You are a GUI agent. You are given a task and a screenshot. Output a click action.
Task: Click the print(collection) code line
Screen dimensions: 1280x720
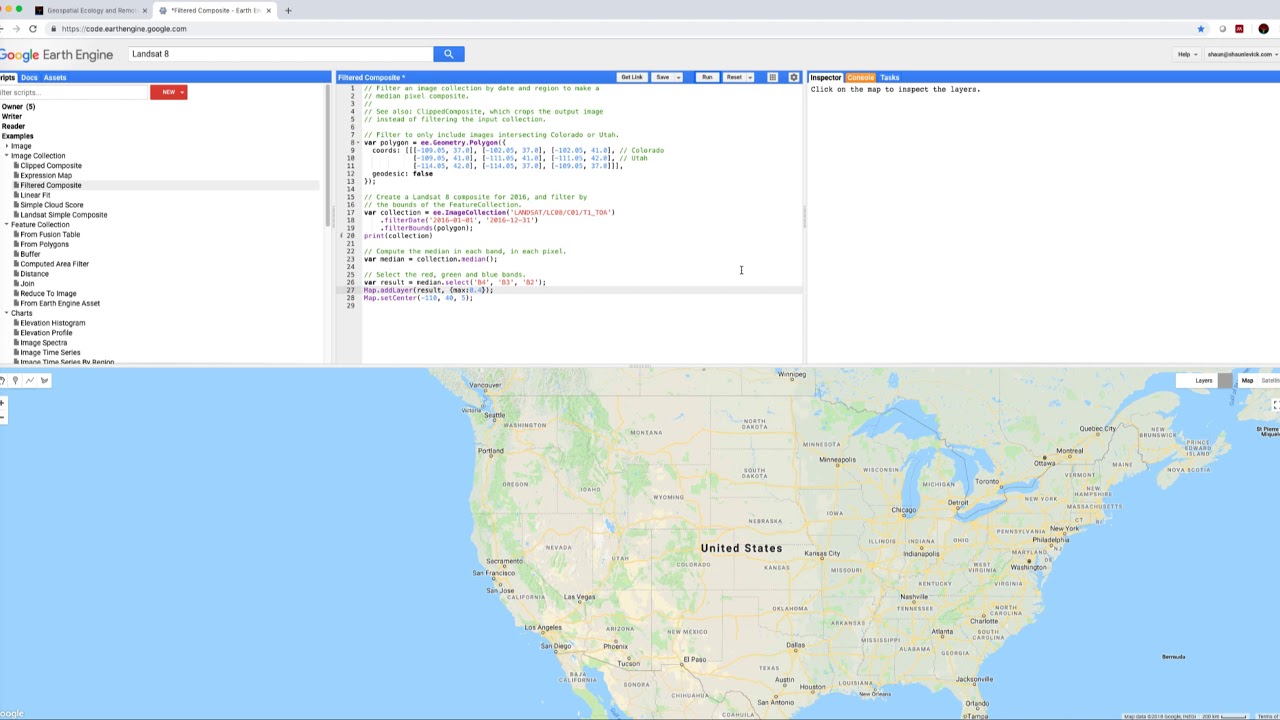pos(398,236)
